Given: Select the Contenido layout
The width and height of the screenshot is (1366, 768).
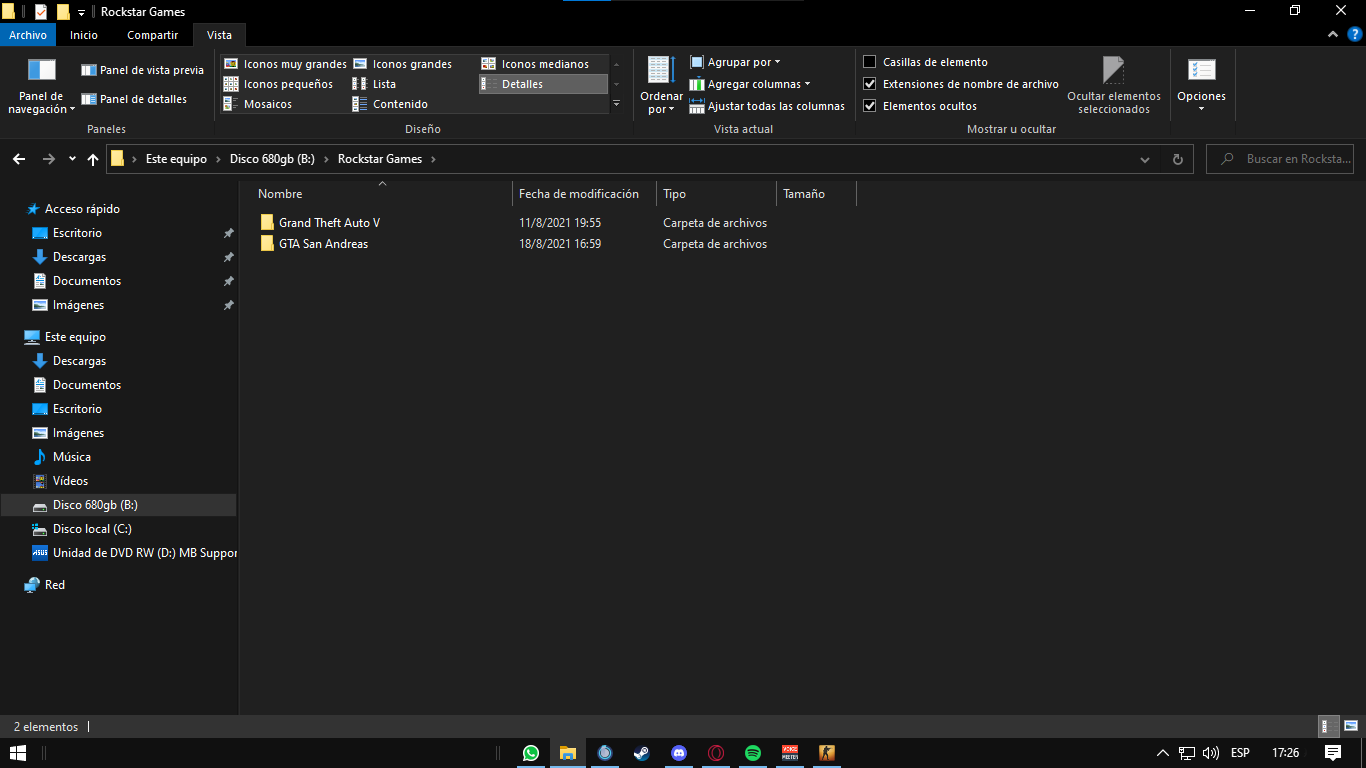Looking at the screenshot, I should point(390,104).
